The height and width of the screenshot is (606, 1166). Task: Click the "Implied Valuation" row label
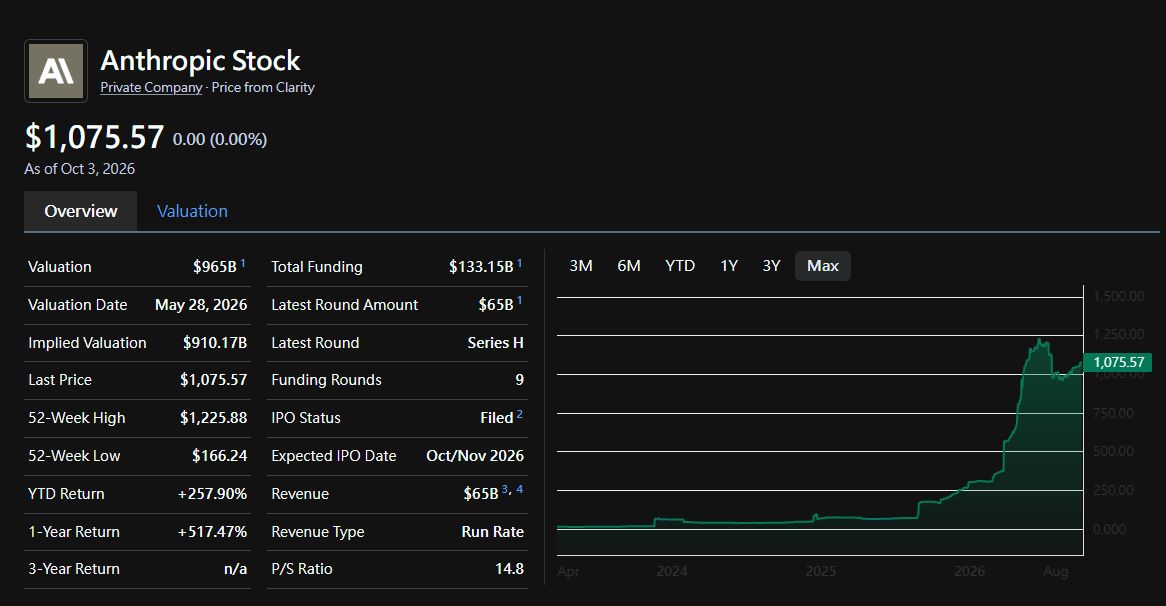coord(87,343)
